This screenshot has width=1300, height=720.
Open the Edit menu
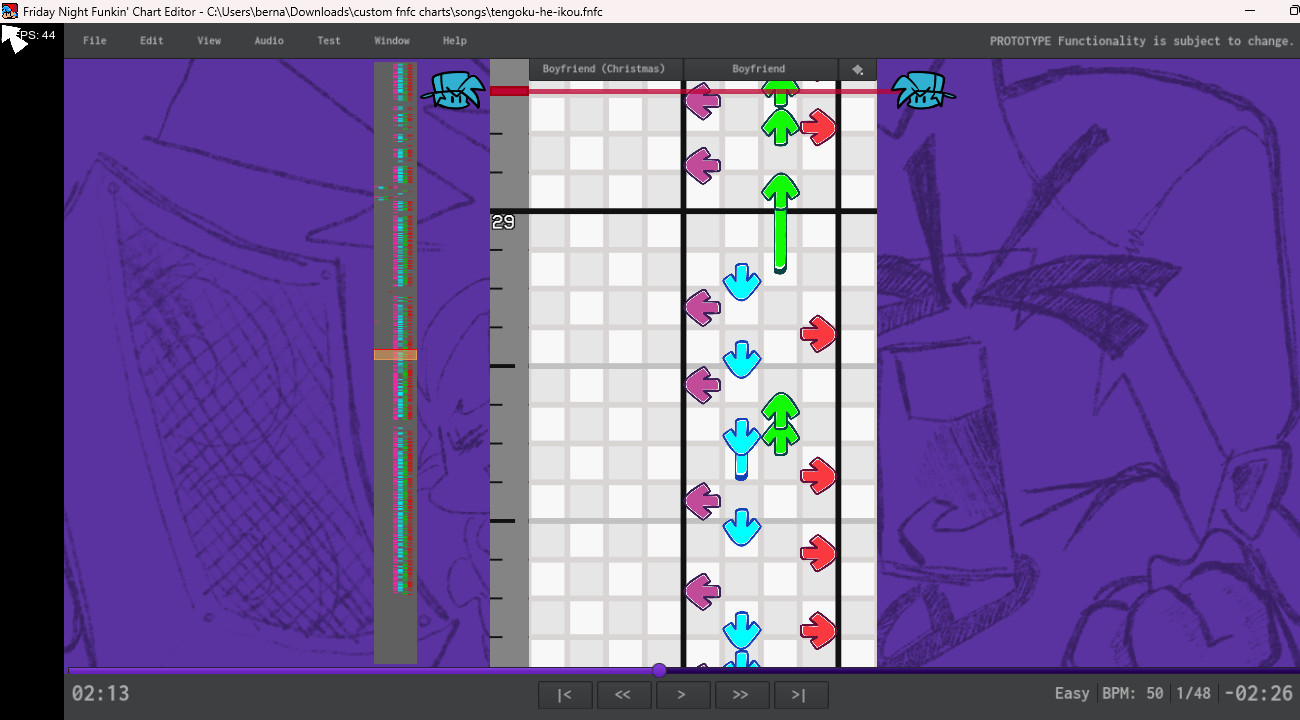pos(152,41)
